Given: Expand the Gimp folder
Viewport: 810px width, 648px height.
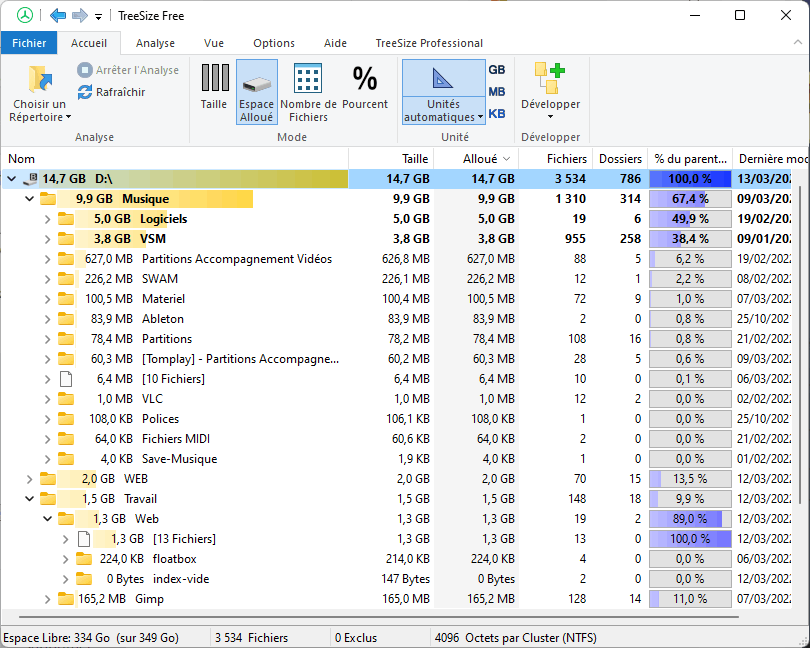Looking at the screenshot, I should (x=48, y=599).
